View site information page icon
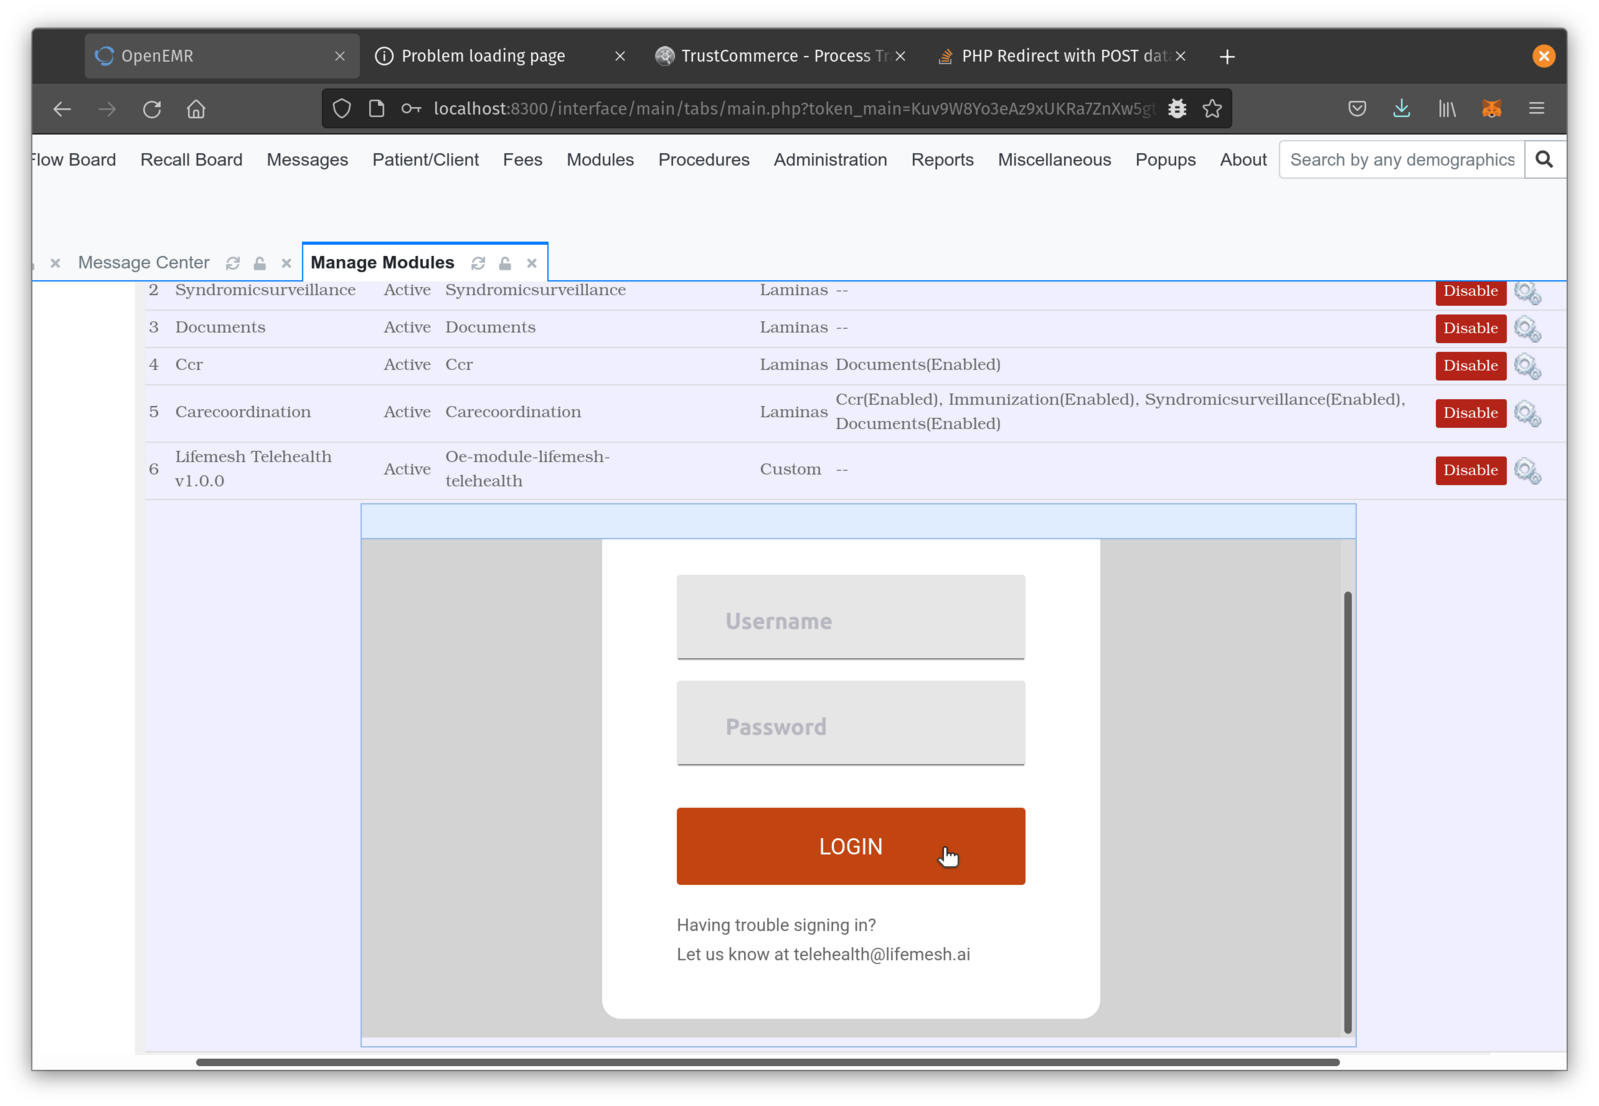Image resolution: width=1599 pixels, height=1106 pixels. coord(376,109)
